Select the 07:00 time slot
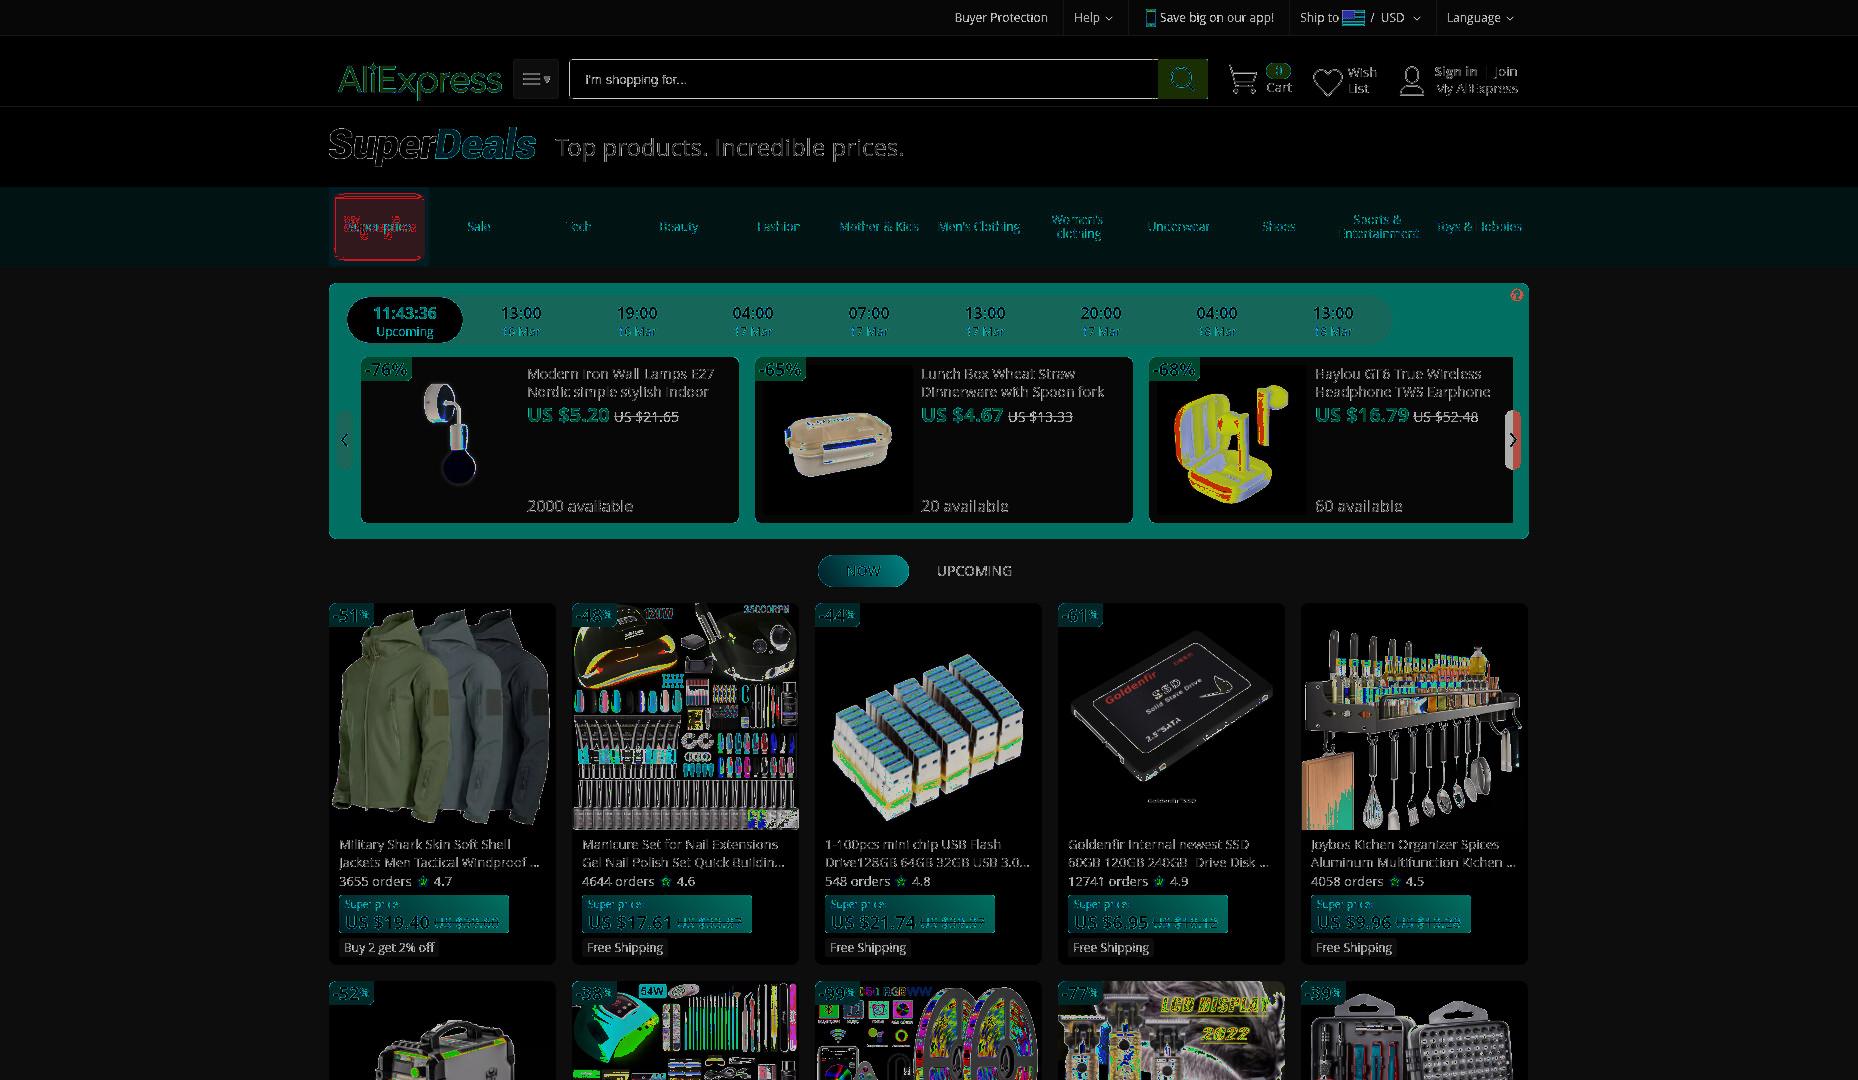This screenshot has height=1080, width=1858. pos(869,320)
